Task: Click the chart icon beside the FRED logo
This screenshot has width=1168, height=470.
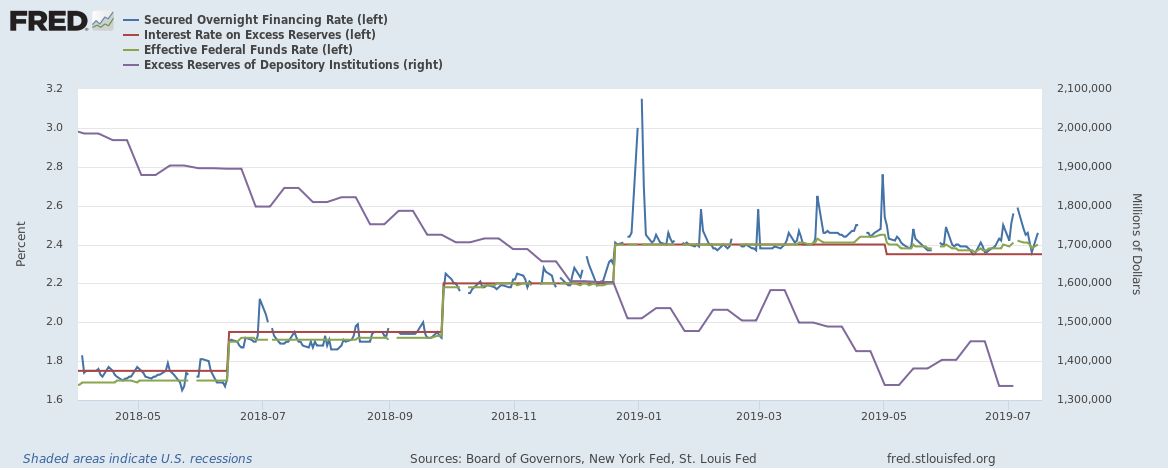Action: click(103, 20)
